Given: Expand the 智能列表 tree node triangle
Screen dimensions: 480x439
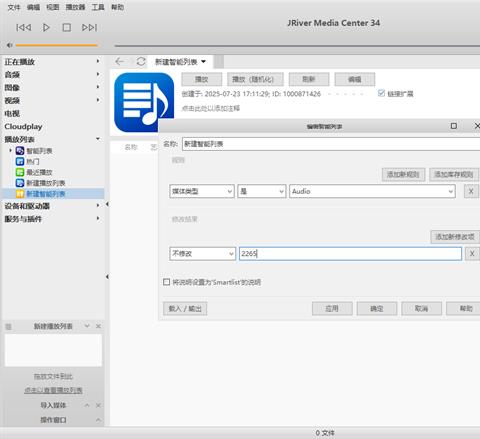Looking at the screenshot, I should coord(10,151).
